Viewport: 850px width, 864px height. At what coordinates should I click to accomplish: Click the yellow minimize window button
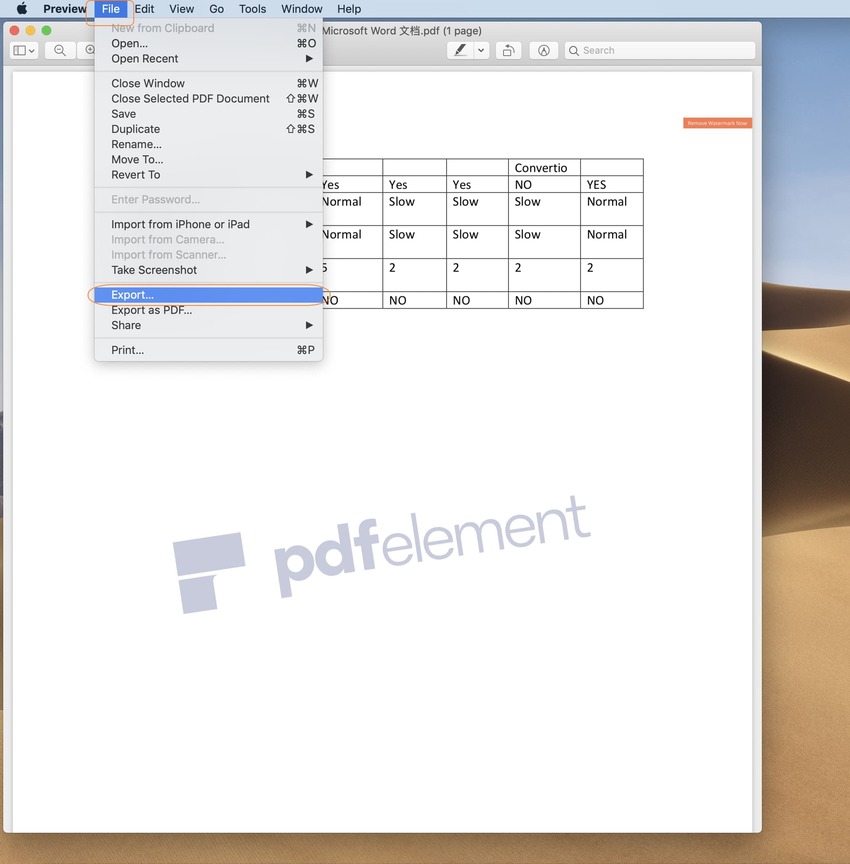pyautogui.click(x=31, y=31)
